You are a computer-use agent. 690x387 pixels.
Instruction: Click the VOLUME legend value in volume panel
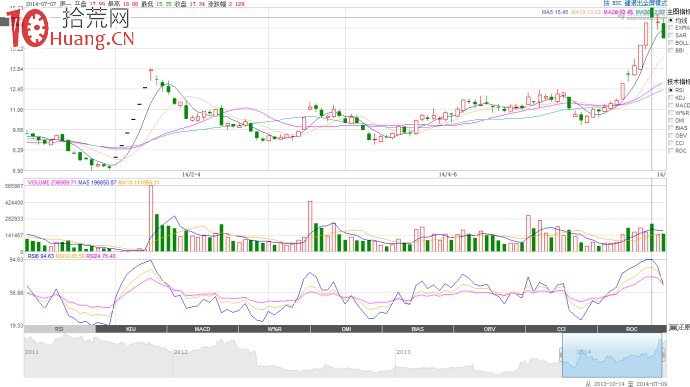tap(52, 182)
